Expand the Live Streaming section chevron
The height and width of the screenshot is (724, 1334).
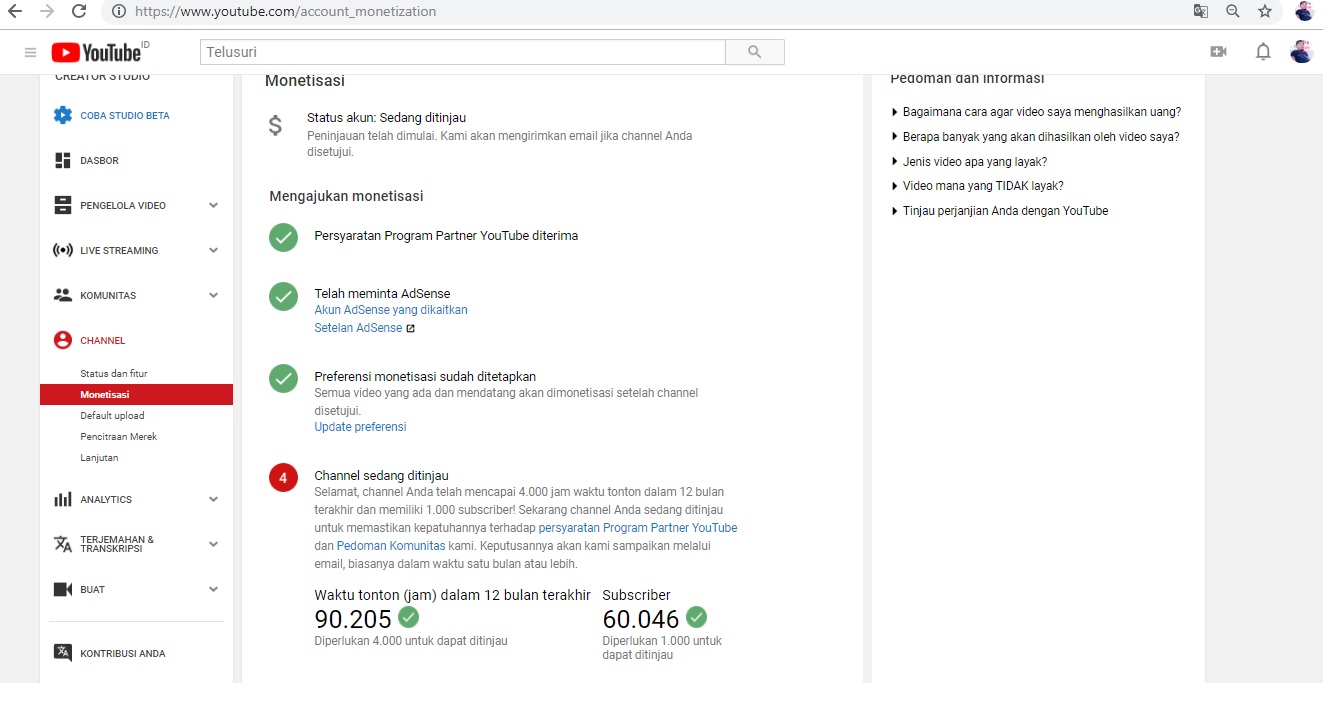pos(213,250)
